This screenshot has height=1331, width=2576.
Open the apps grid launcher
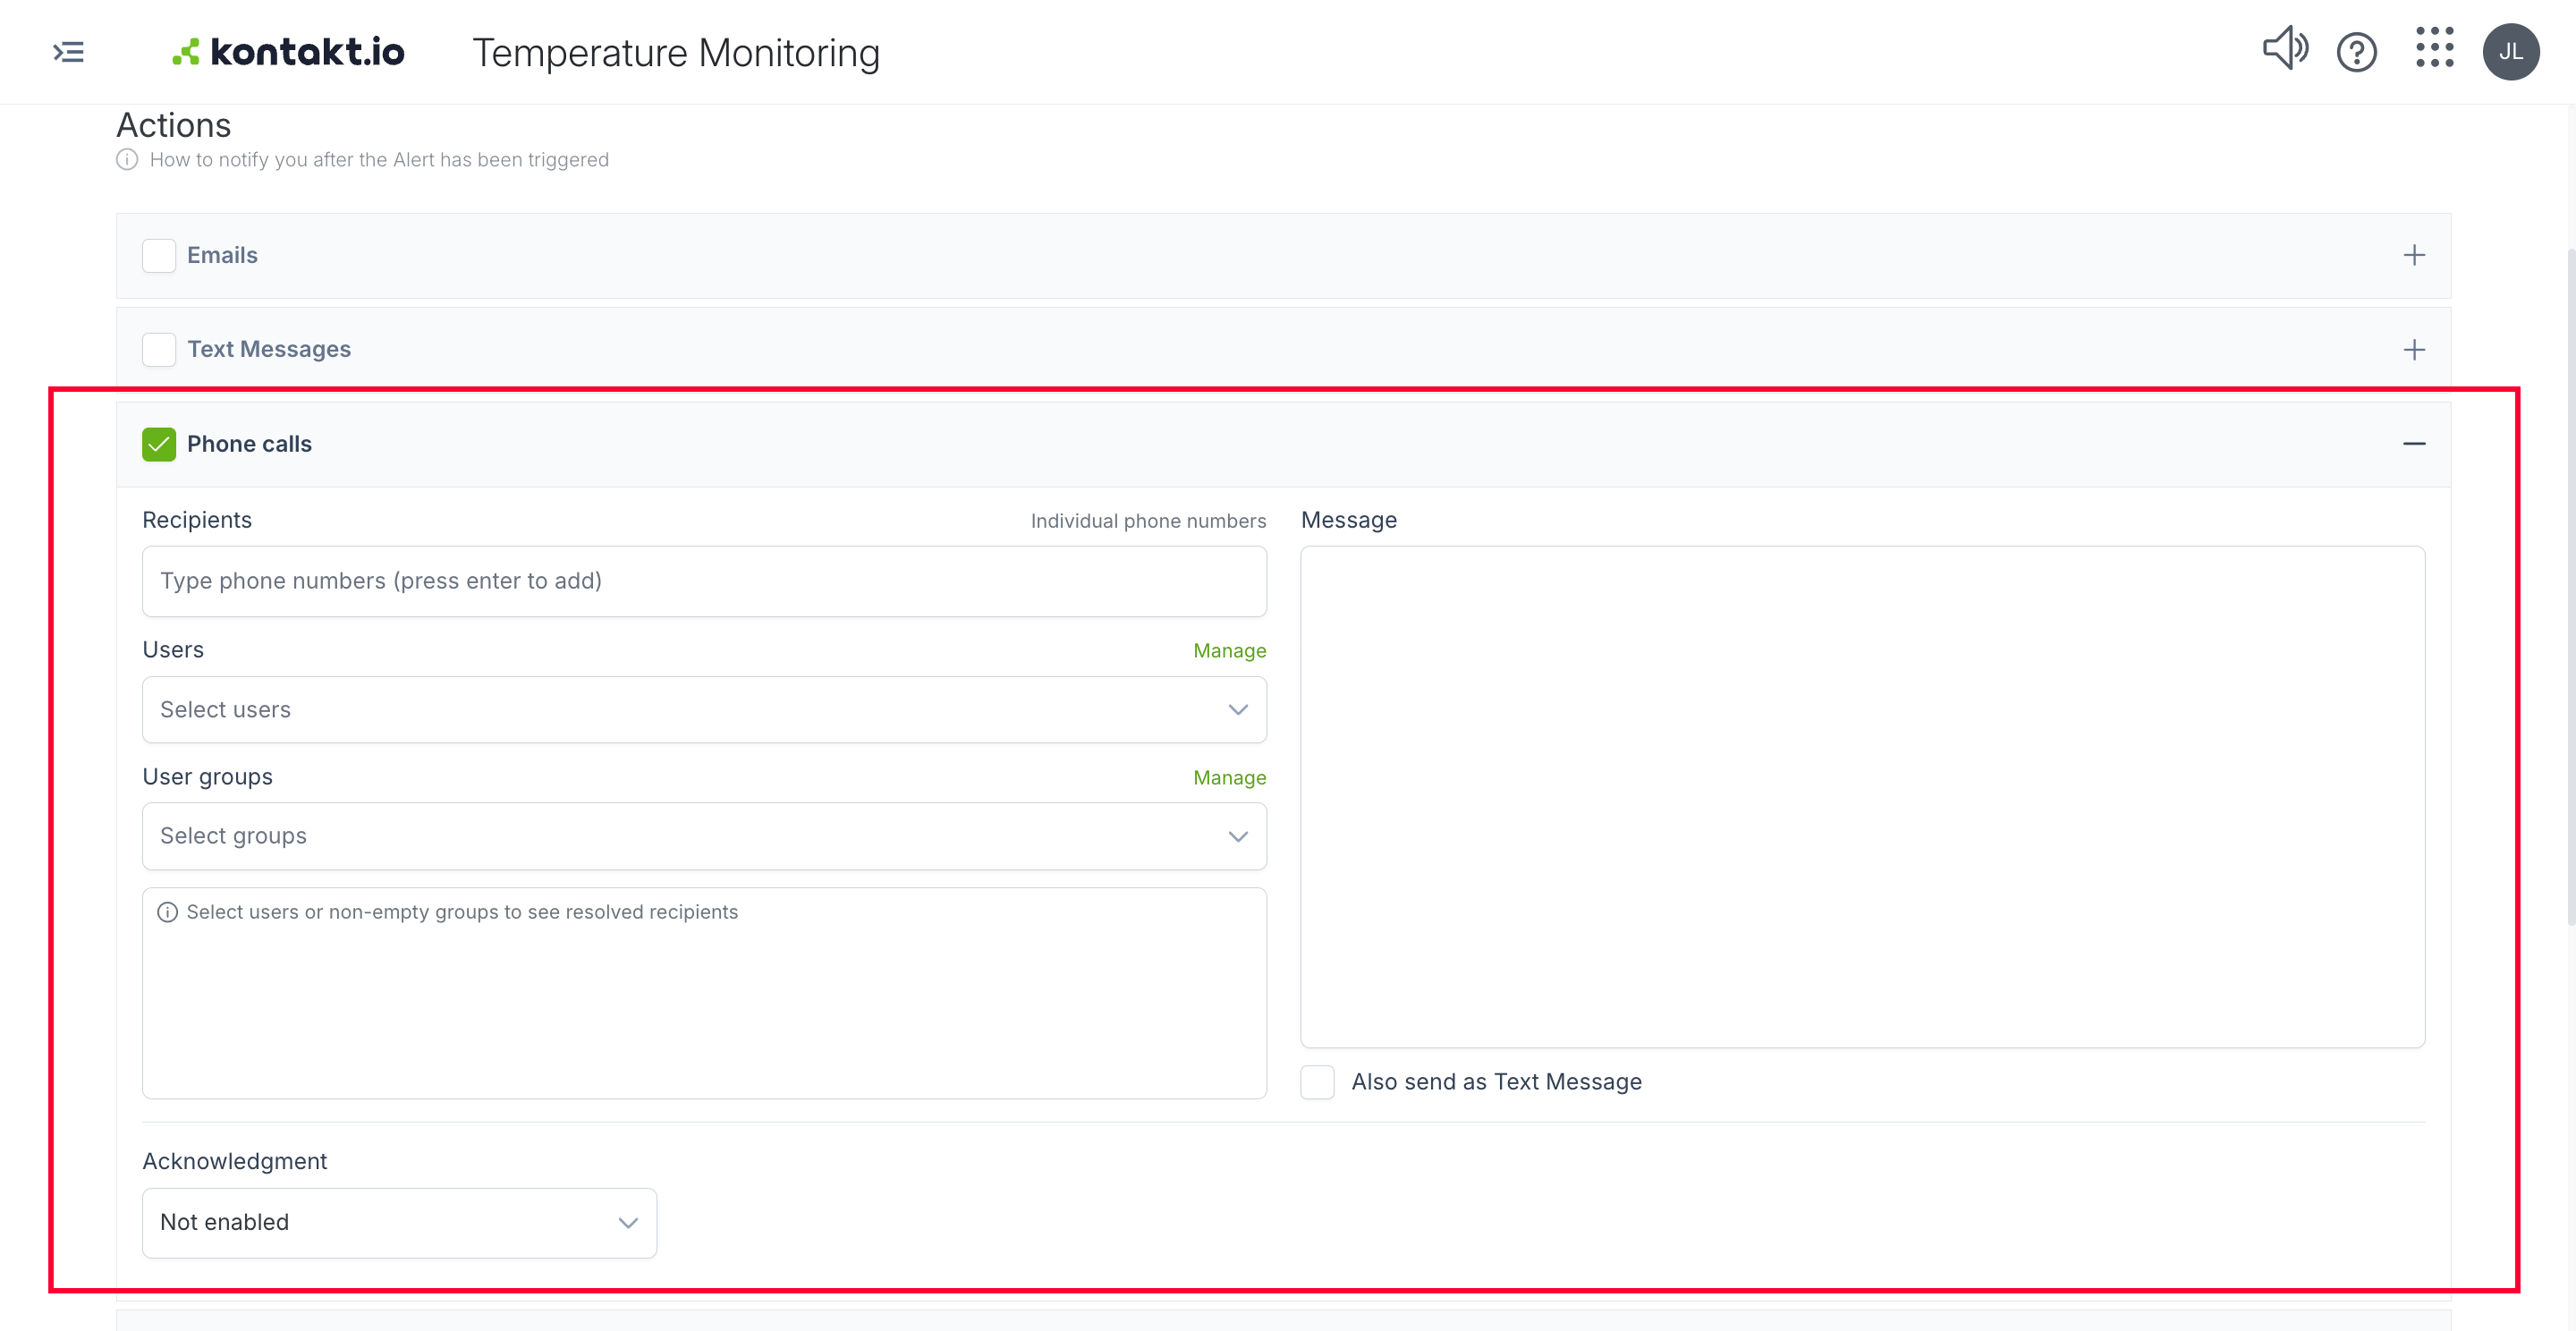click(2434, 47)
